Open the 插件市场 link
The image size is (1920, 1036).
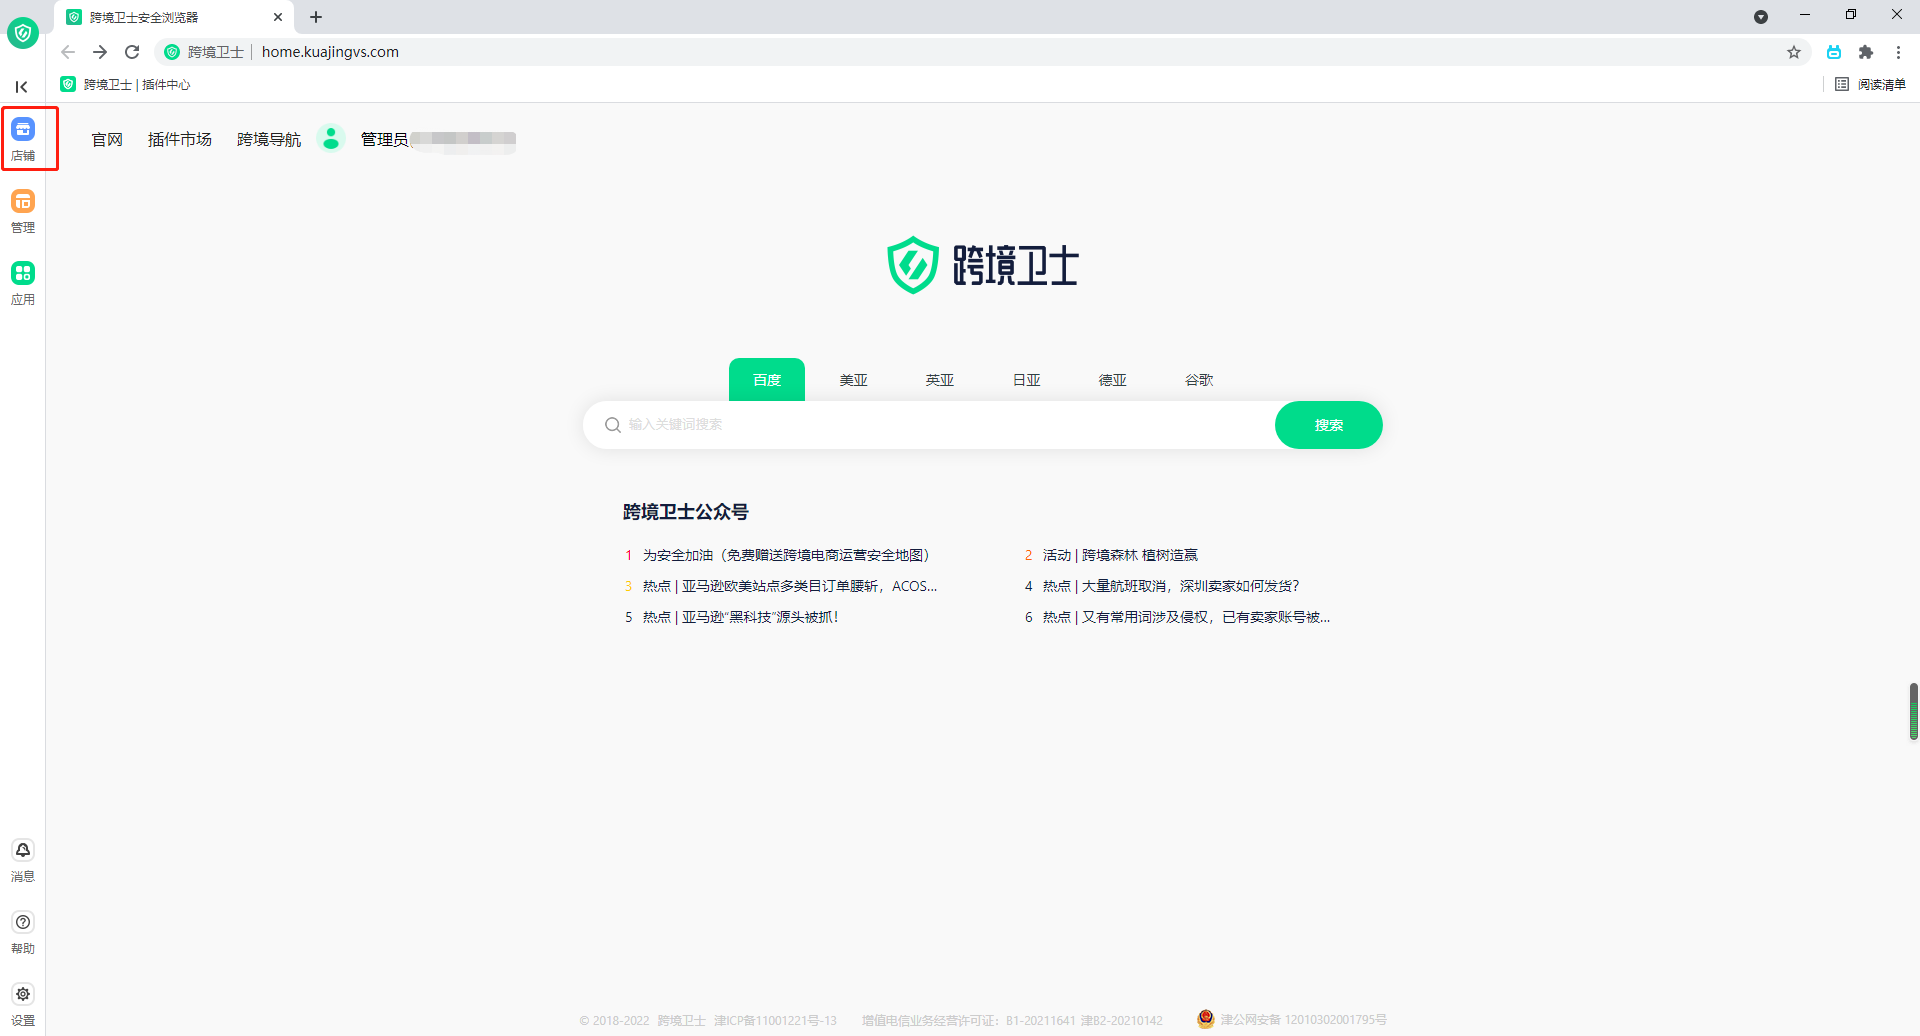click(x=180, y=139)
